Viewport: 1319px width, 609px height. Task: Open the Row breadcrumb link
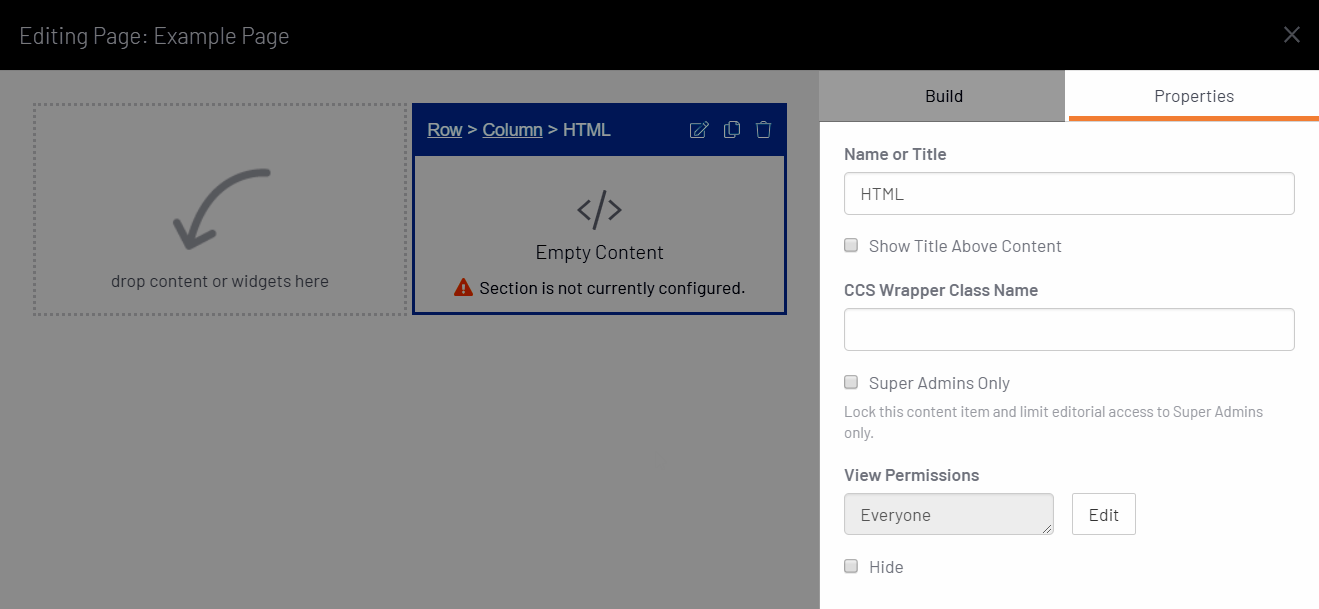click(445, 130)
